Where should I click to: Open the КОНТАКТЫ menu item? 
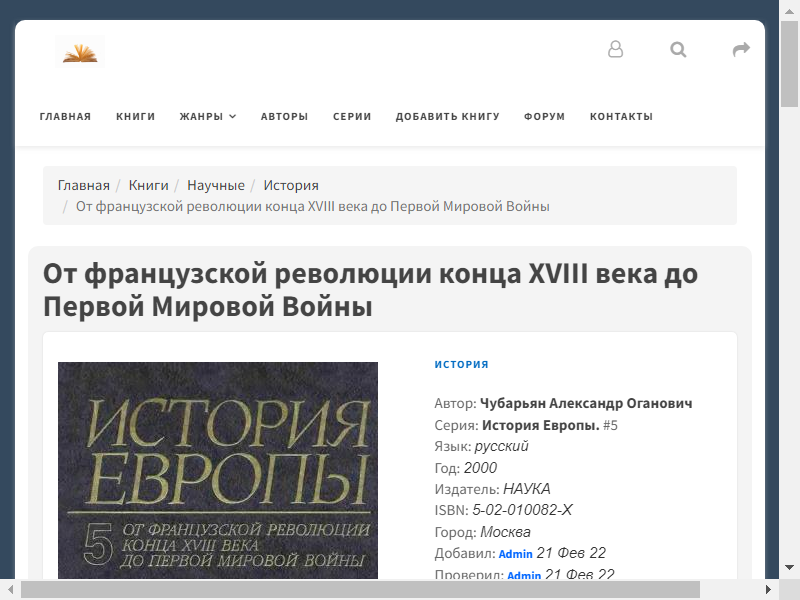(621, 116)
